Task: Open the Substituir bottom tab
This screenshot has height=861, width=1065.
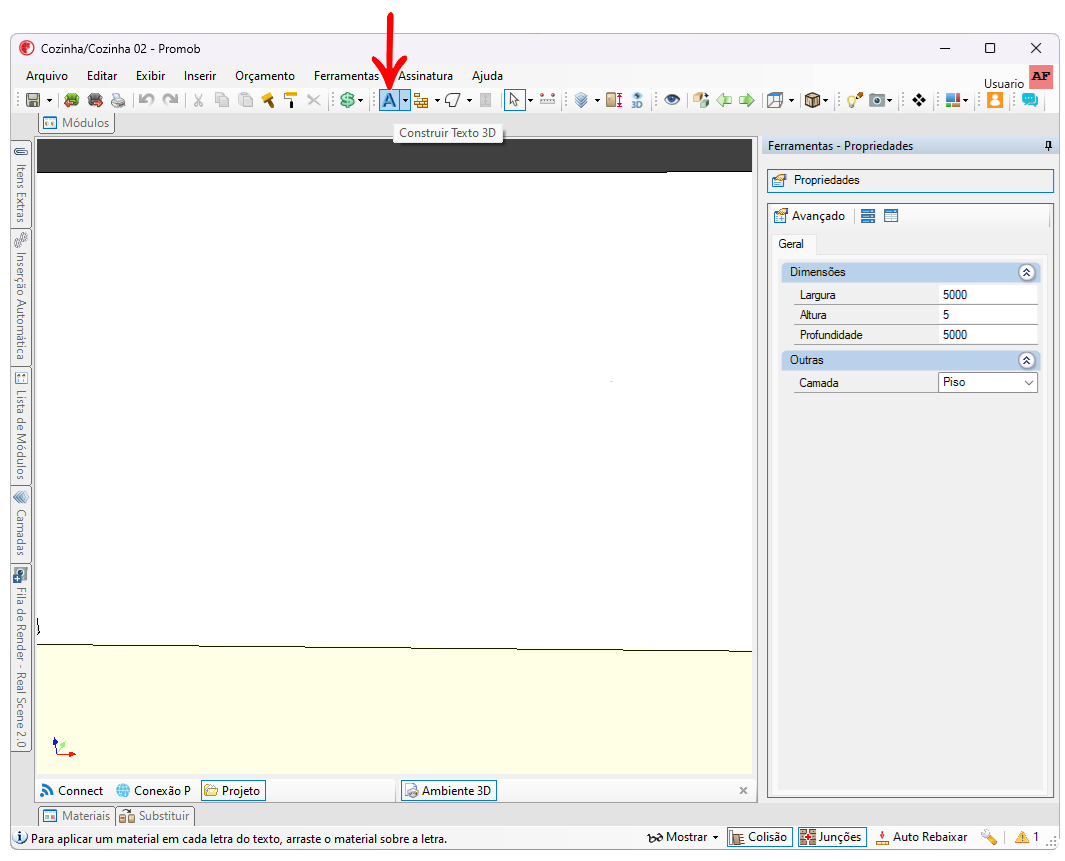Action: coord(156,816)
